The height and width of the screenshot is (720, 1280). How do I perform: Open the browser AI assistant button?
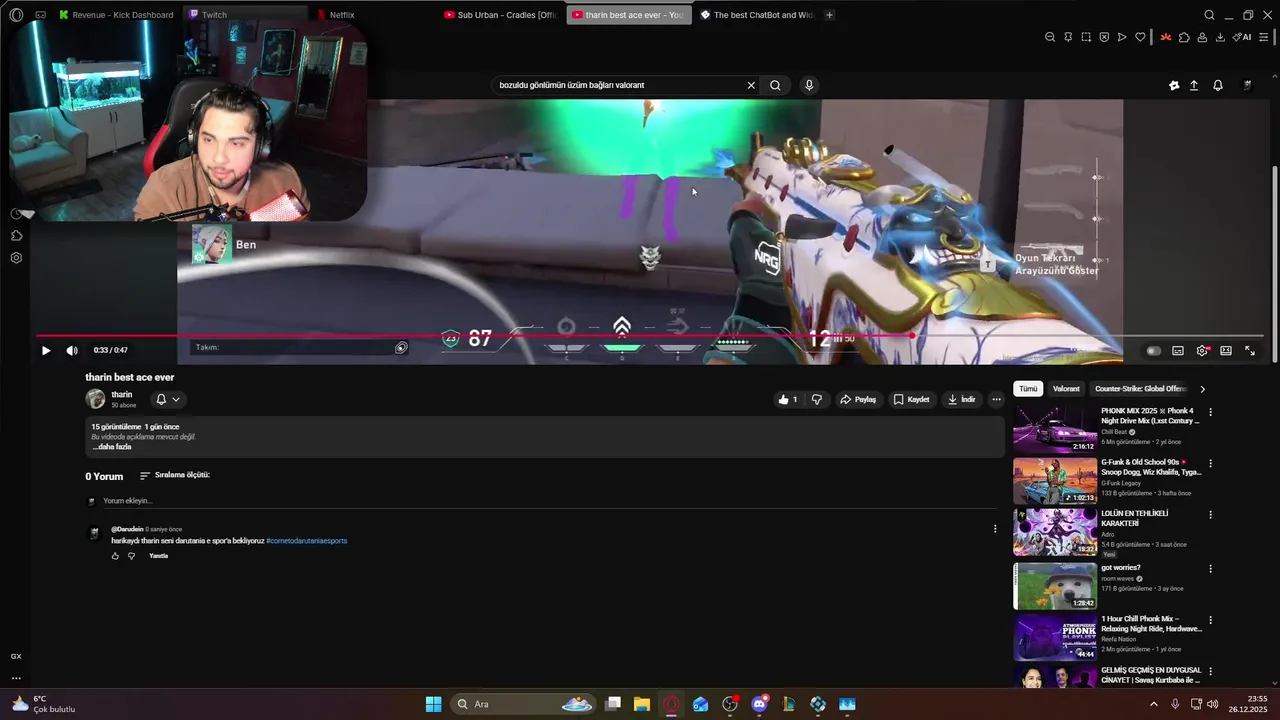(x=1242, y=37)
